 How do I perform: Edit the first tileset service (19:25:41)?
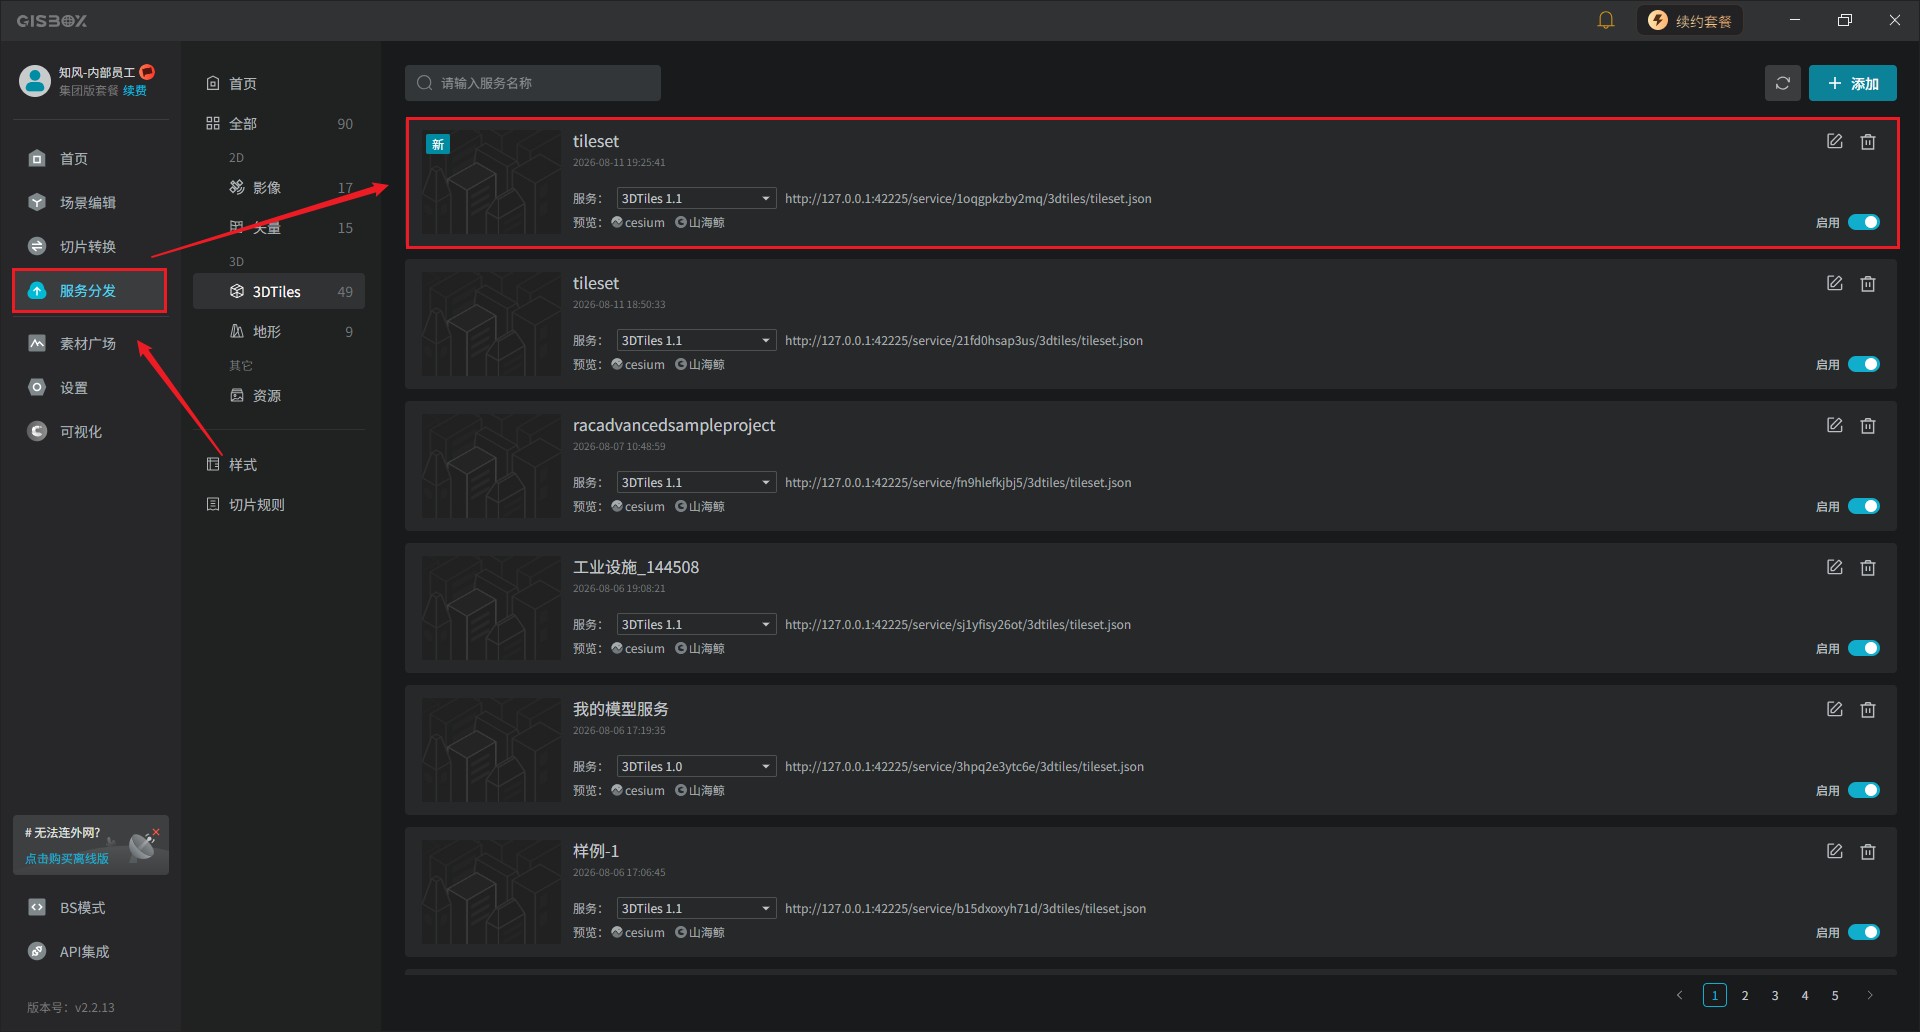[x=1835, y=141]
